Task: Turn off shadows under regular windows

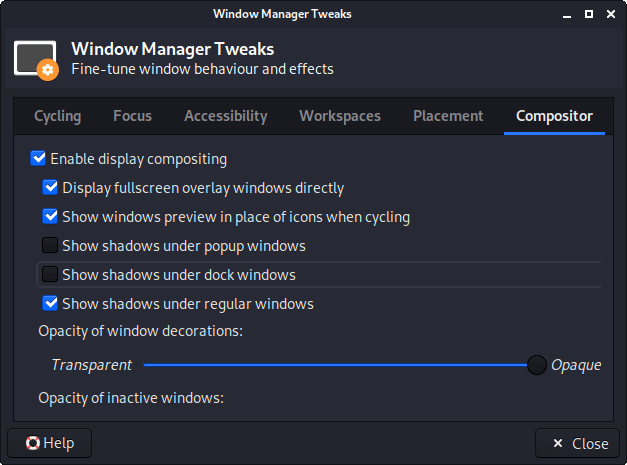Action: [x=51, y=303]
